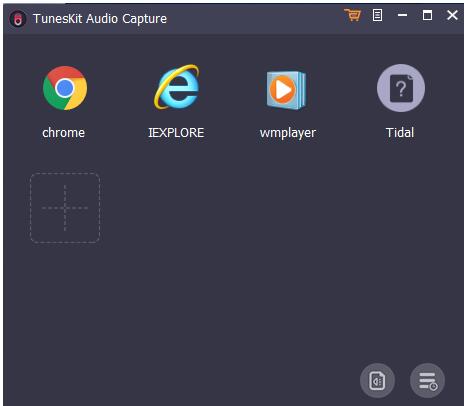Click the "Tidal" text label
The width and height of the screenshot is (464, 406).
tap(400, 133)
